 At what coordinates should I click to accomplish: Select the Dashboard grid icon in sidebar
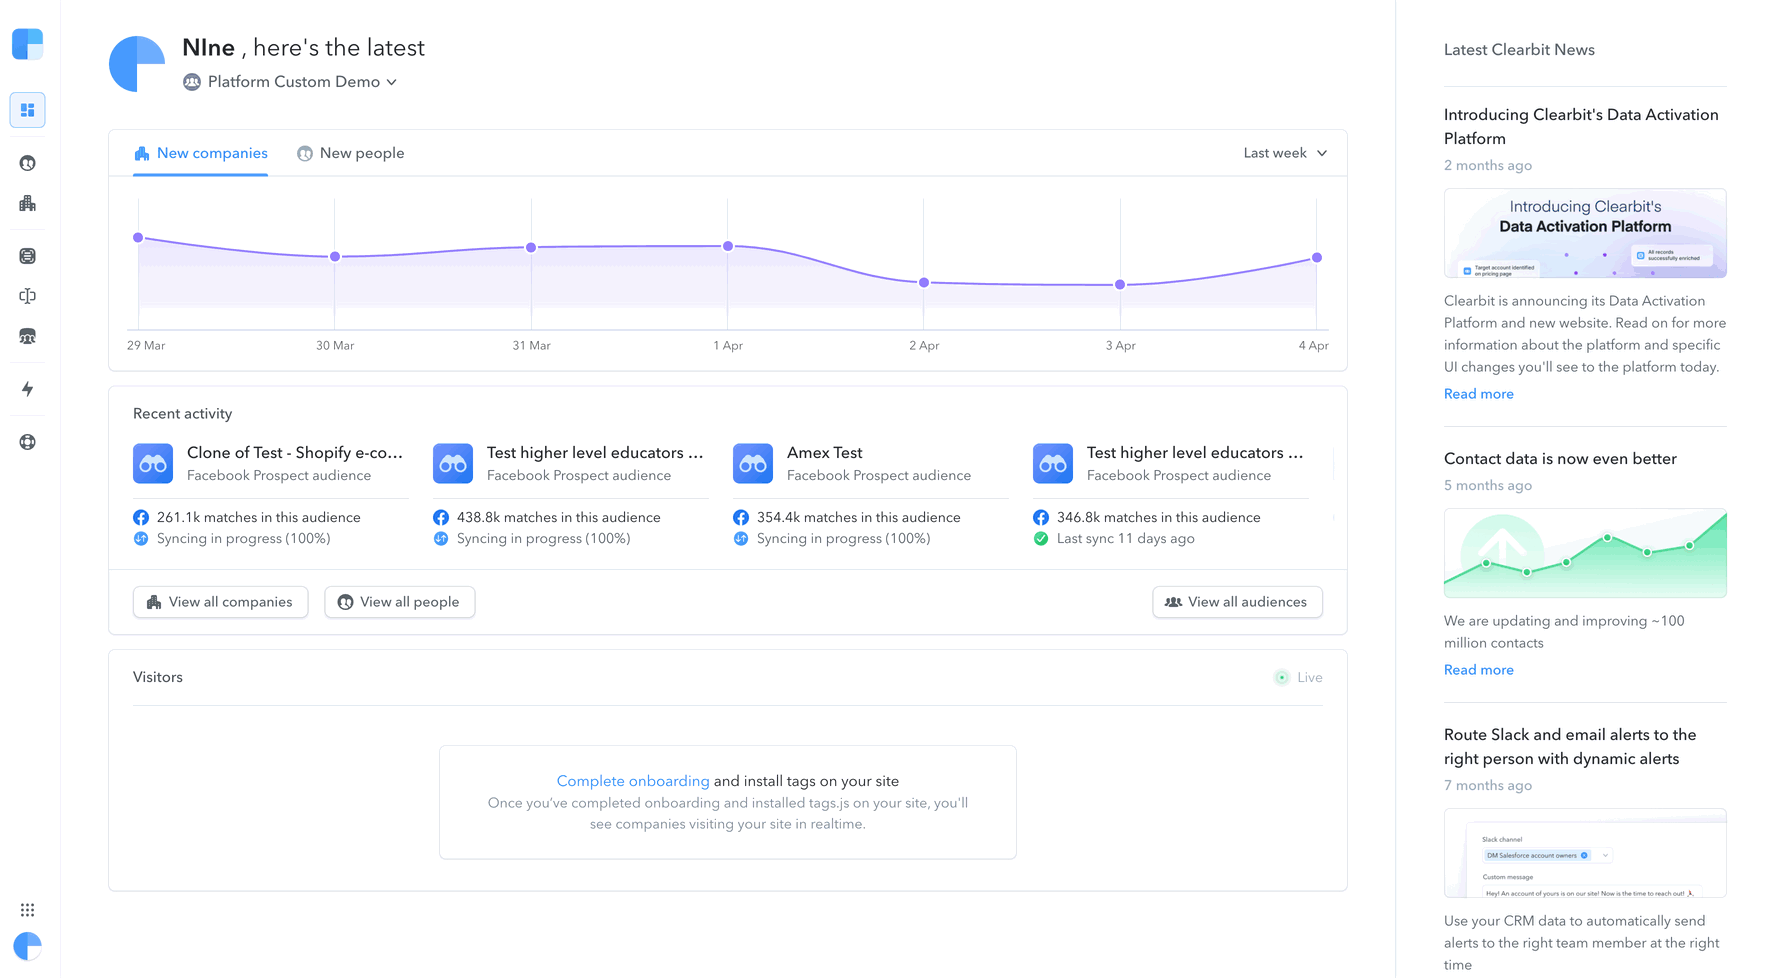27,110
